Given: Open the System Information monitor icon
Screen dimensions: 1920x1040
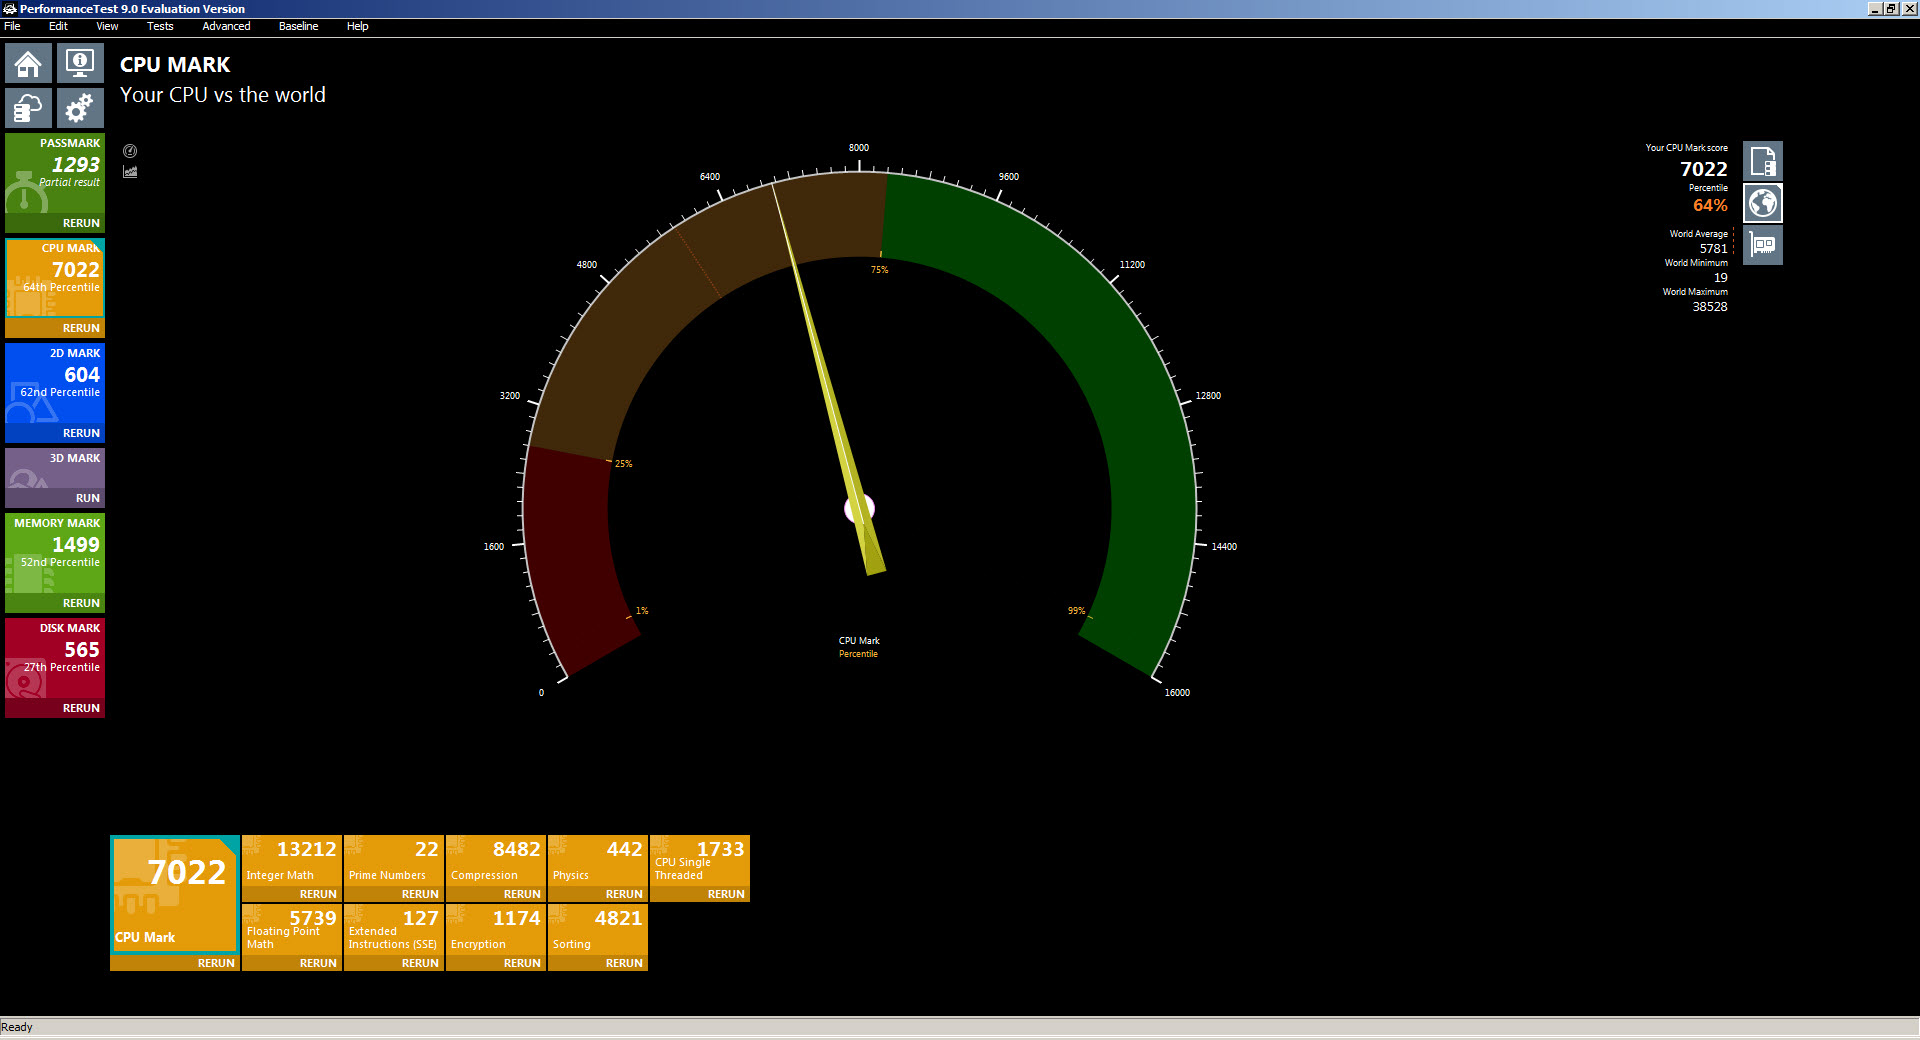Looking at the screenshot, I should click(80, 63).
